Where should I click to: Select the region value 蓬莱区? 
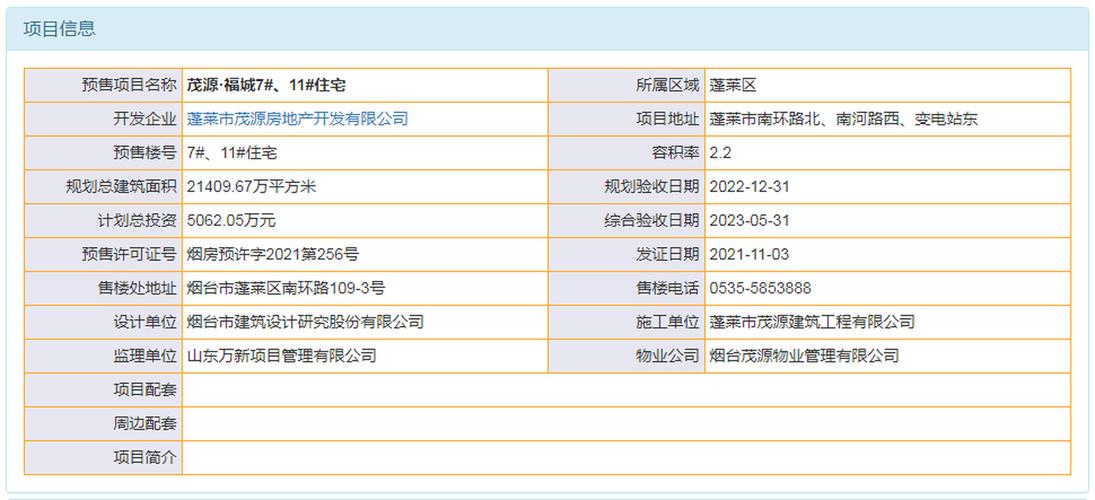coord(733,85)
